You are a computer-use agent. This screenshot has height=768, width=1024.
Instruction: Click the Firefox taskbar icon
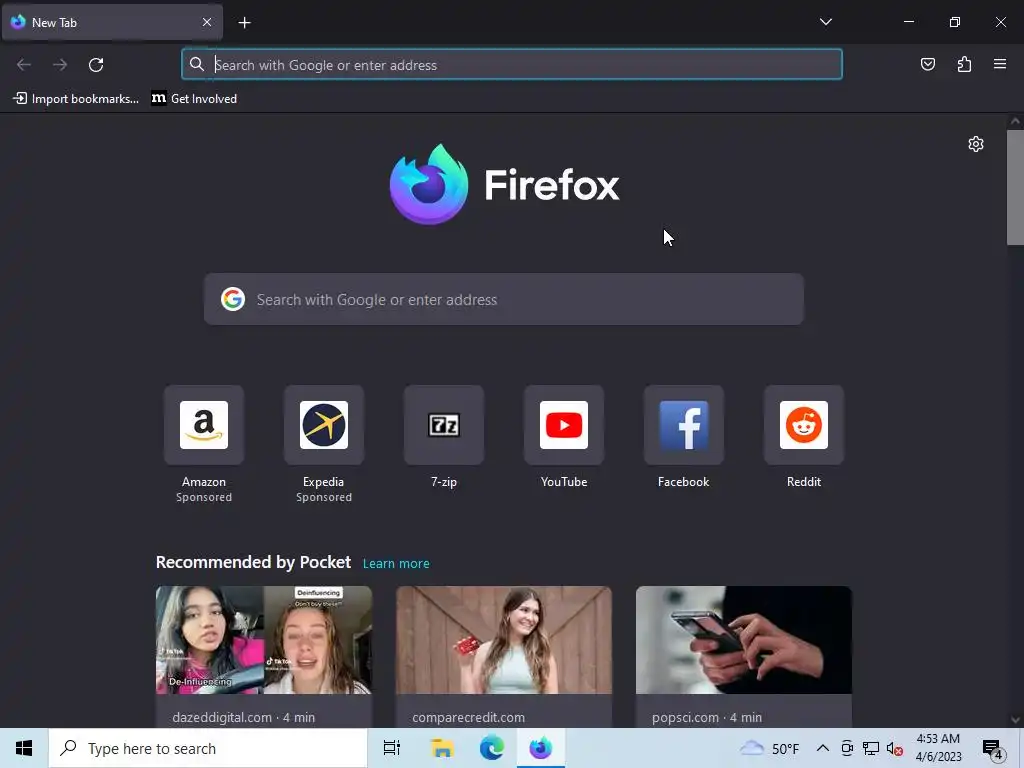pos(541,748)
